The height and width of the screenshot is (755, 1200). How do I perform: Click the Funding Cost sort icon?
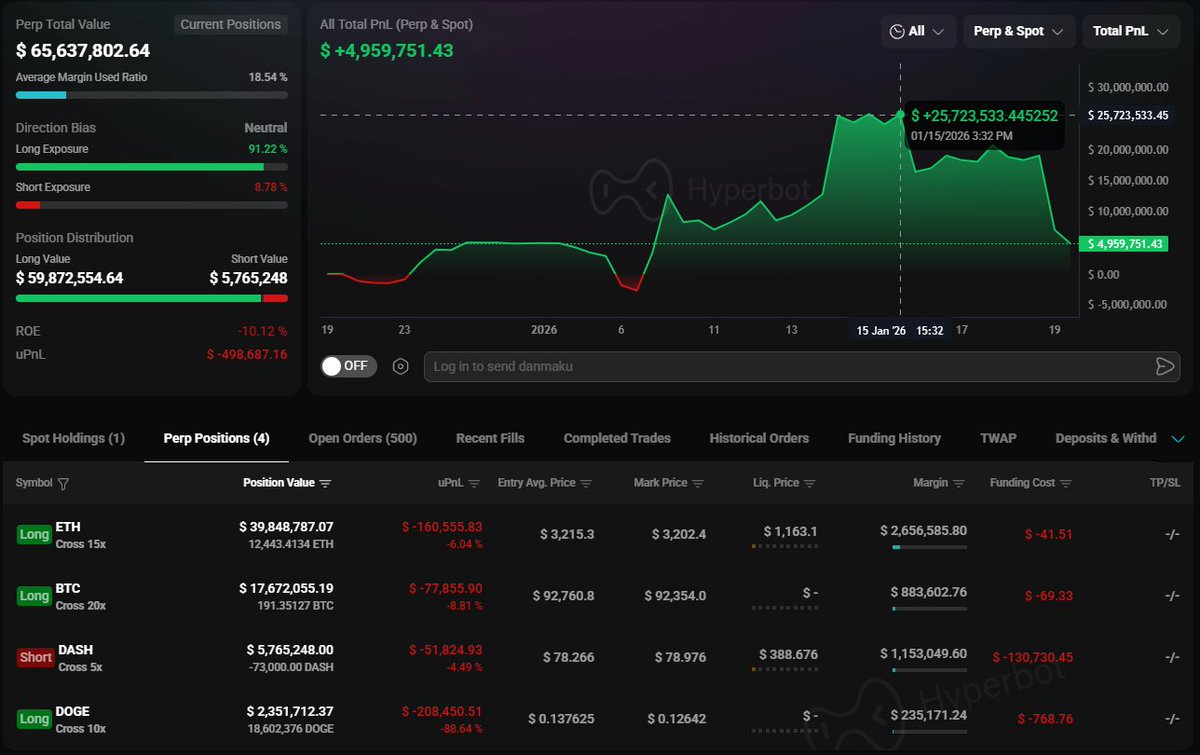click(x=1065, y=484)
